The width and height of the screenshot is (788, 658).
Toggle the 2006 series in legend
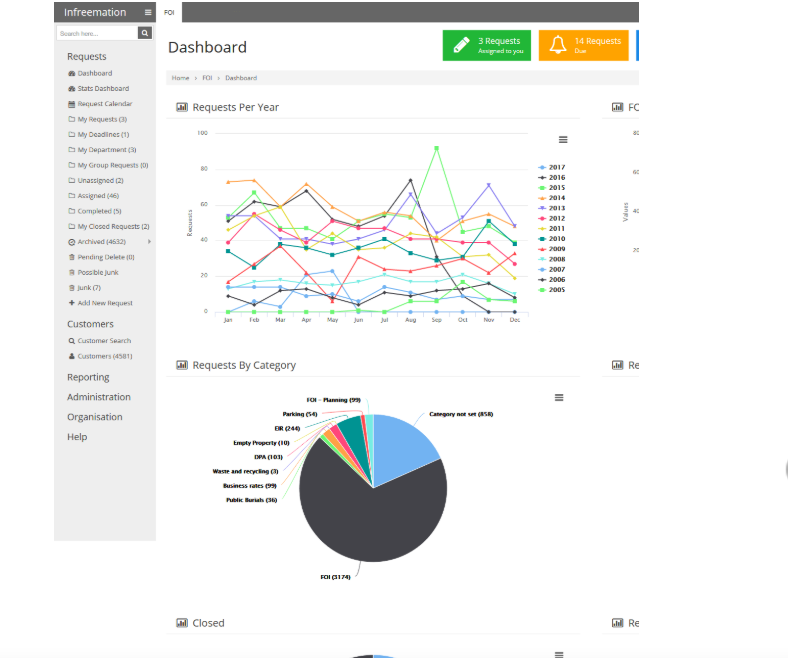click(x=552, y=280)
